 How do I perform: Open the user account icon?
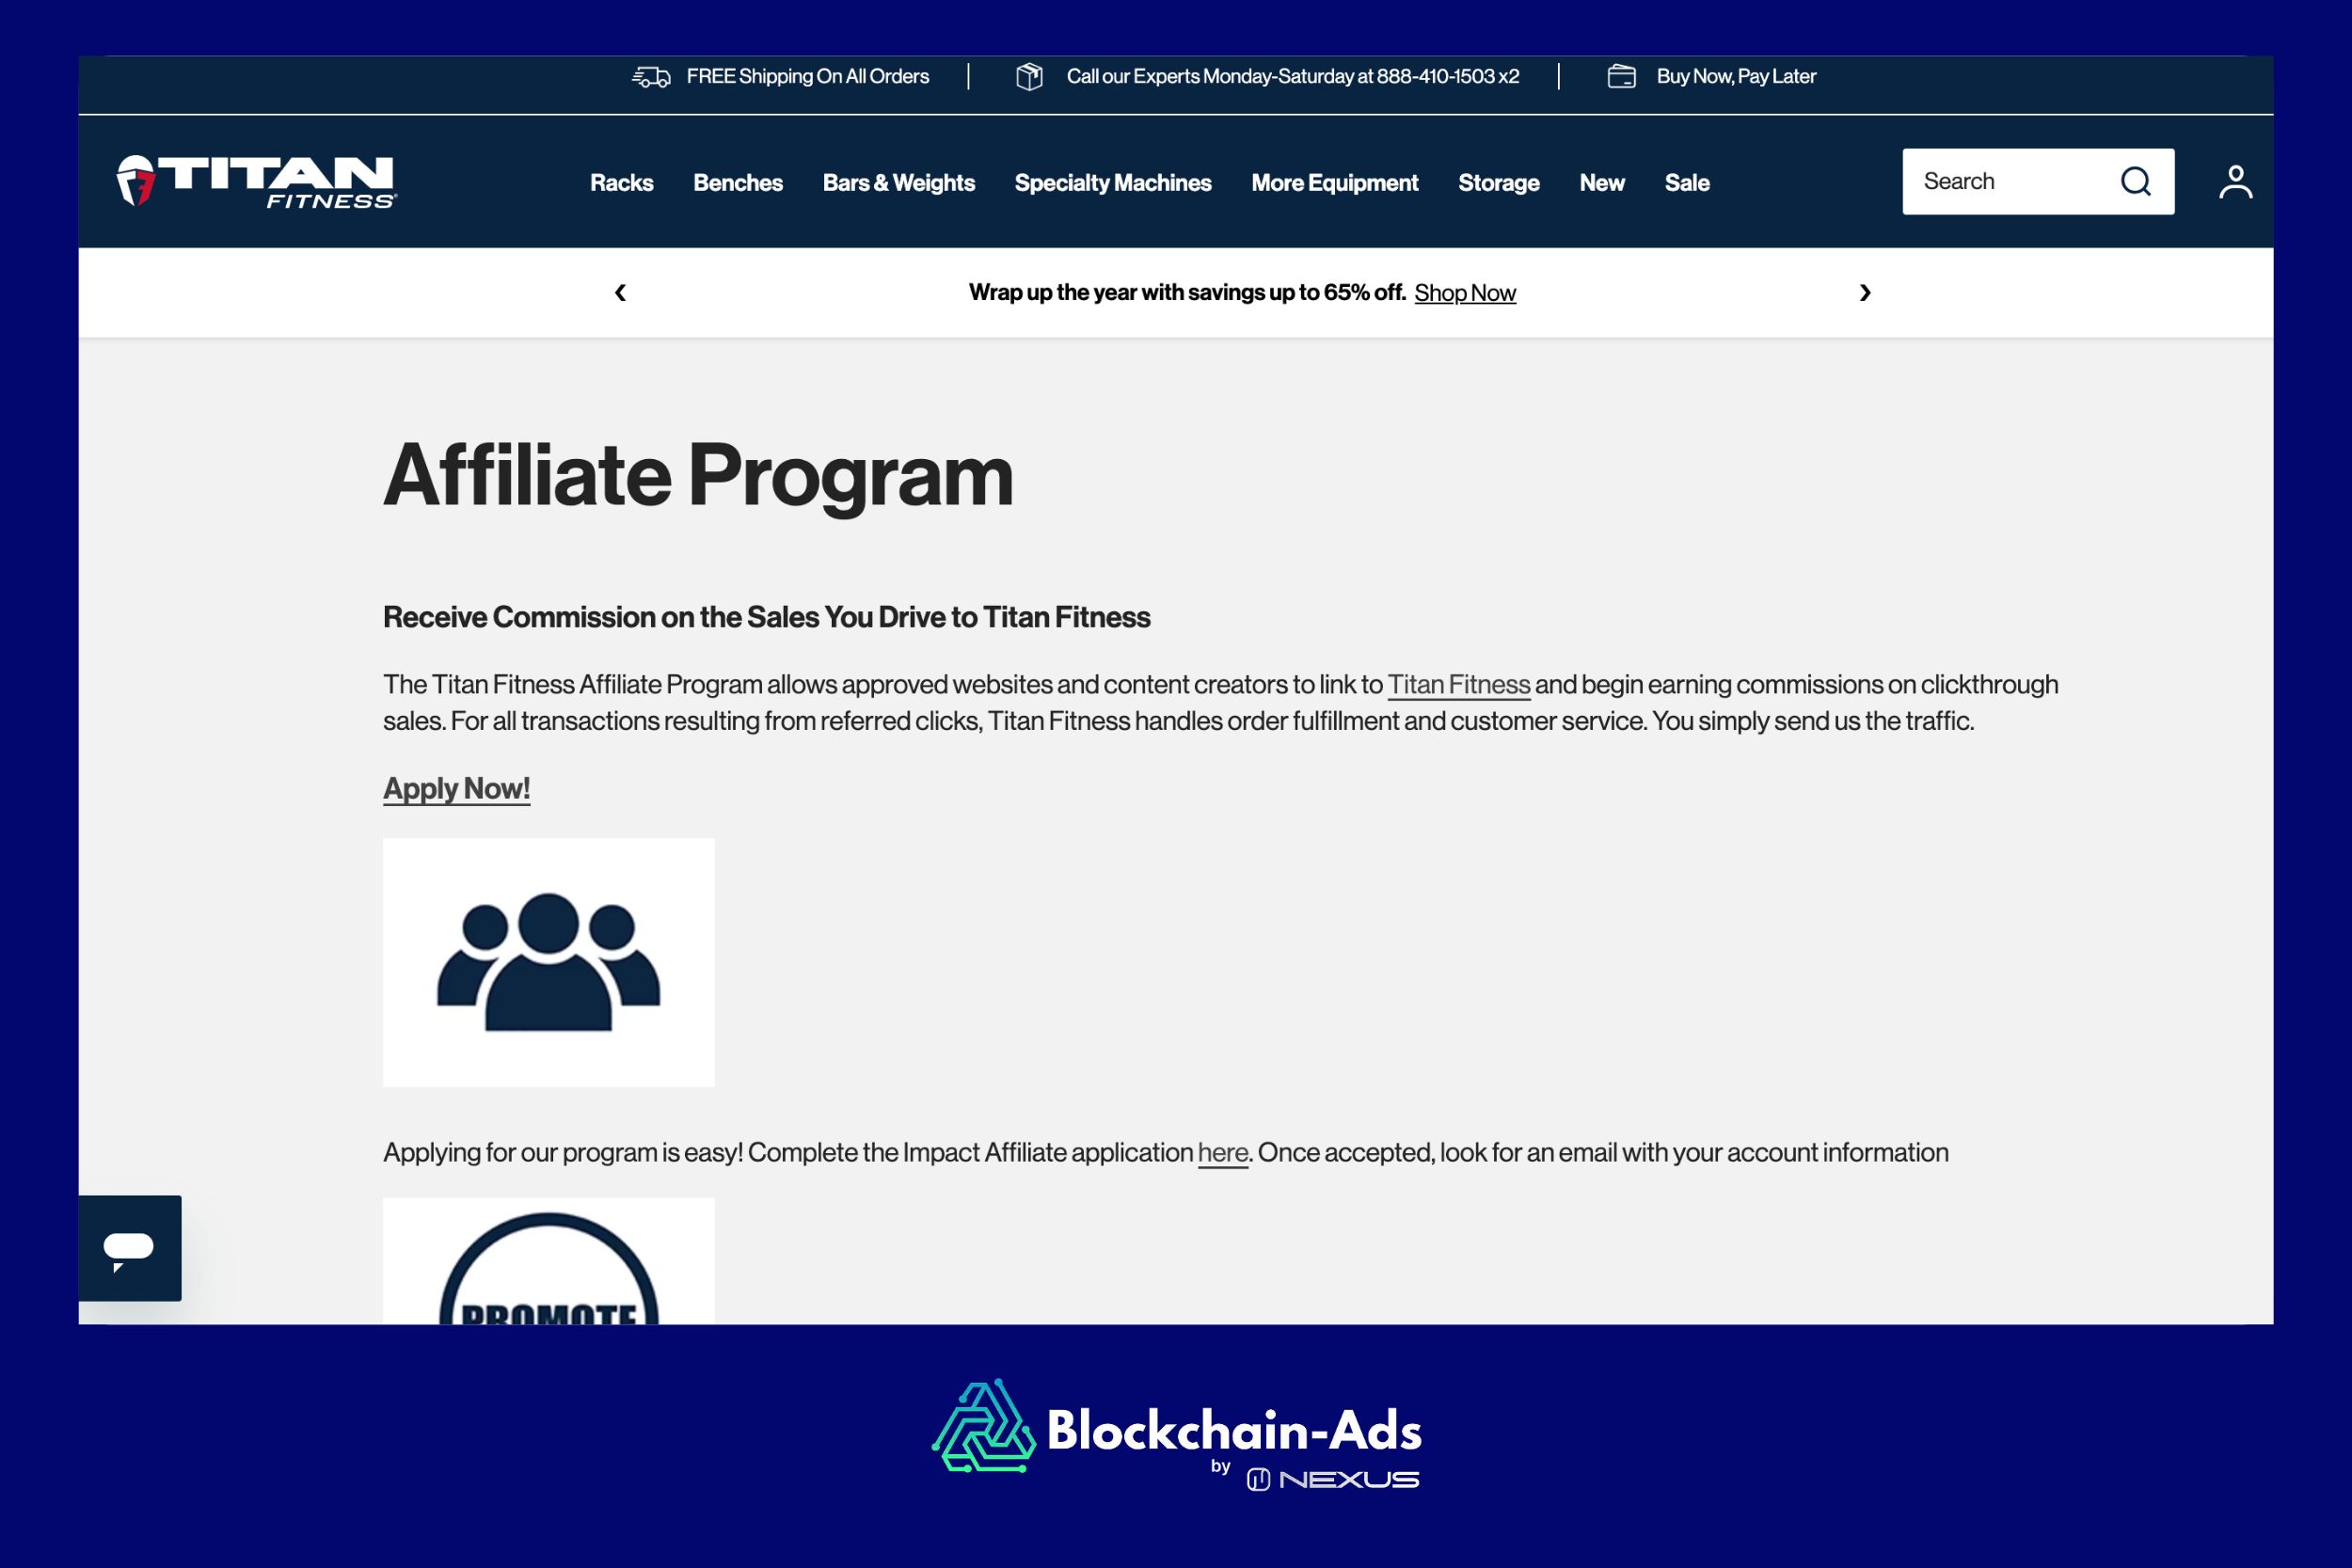tap(2235, 182)
